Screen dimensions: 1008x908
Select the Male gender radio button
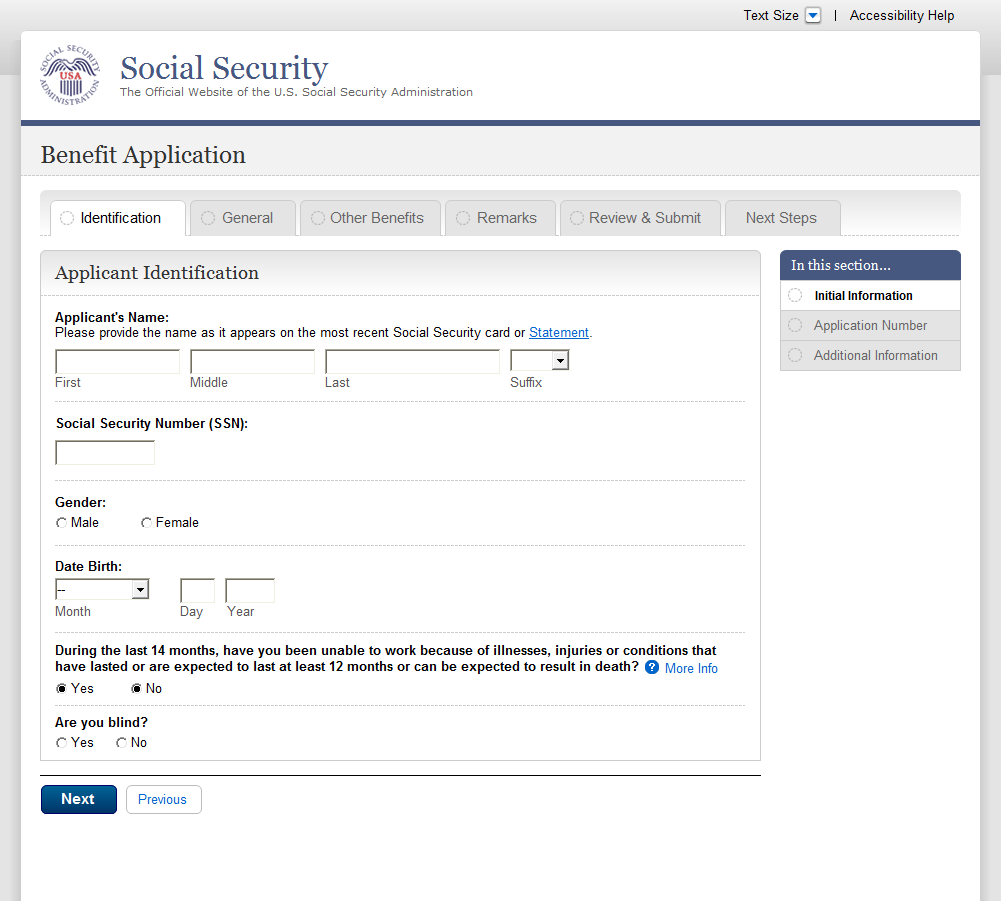62,523
